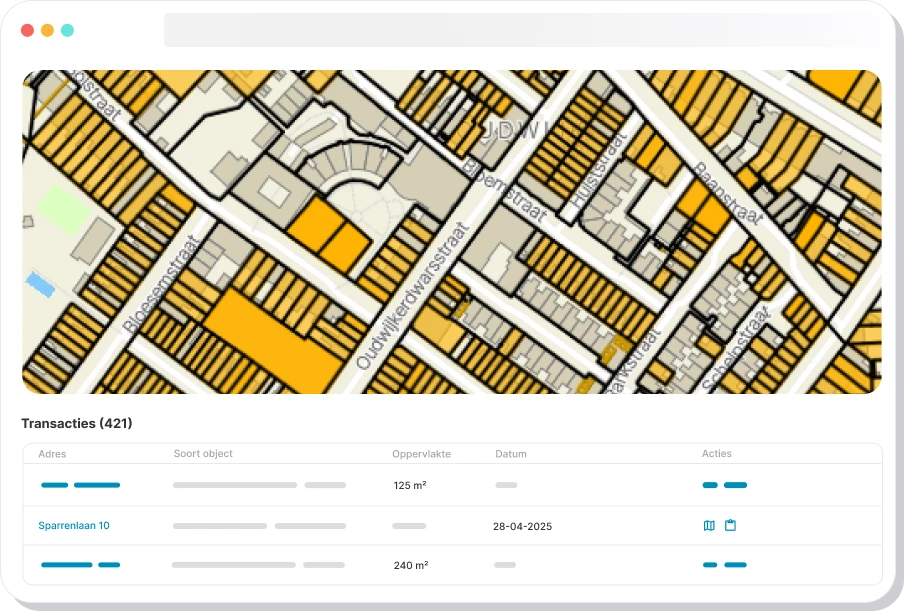Hit the yellow minimize window button
The height and width of the screenshot is (611, 904).
(47, 31)
